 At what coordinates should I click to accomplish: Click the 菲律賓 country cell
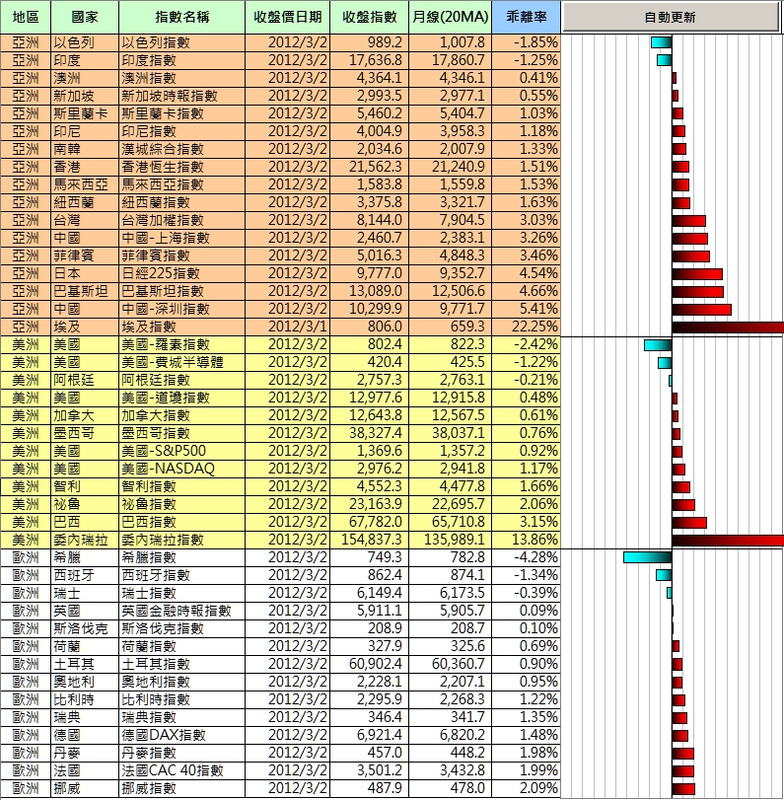(85, 256)
